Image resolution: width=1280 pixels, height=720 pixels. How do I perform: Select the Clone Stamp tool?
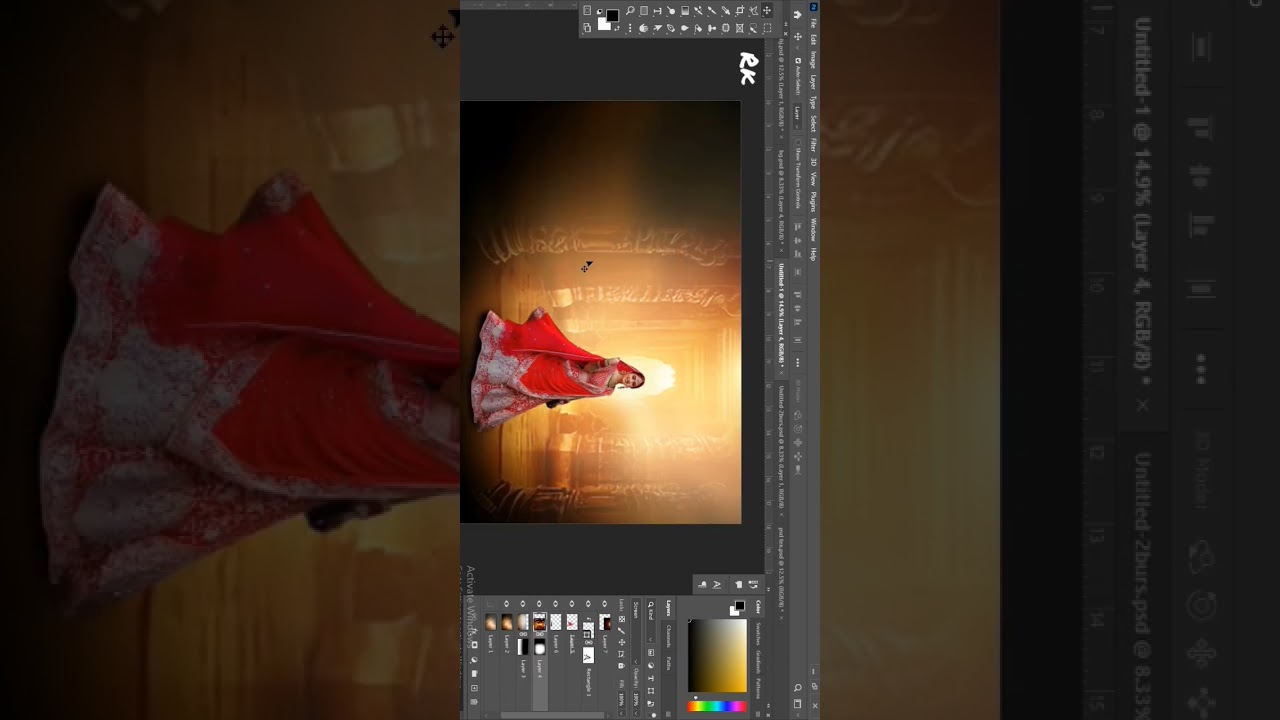click(712, 28)
